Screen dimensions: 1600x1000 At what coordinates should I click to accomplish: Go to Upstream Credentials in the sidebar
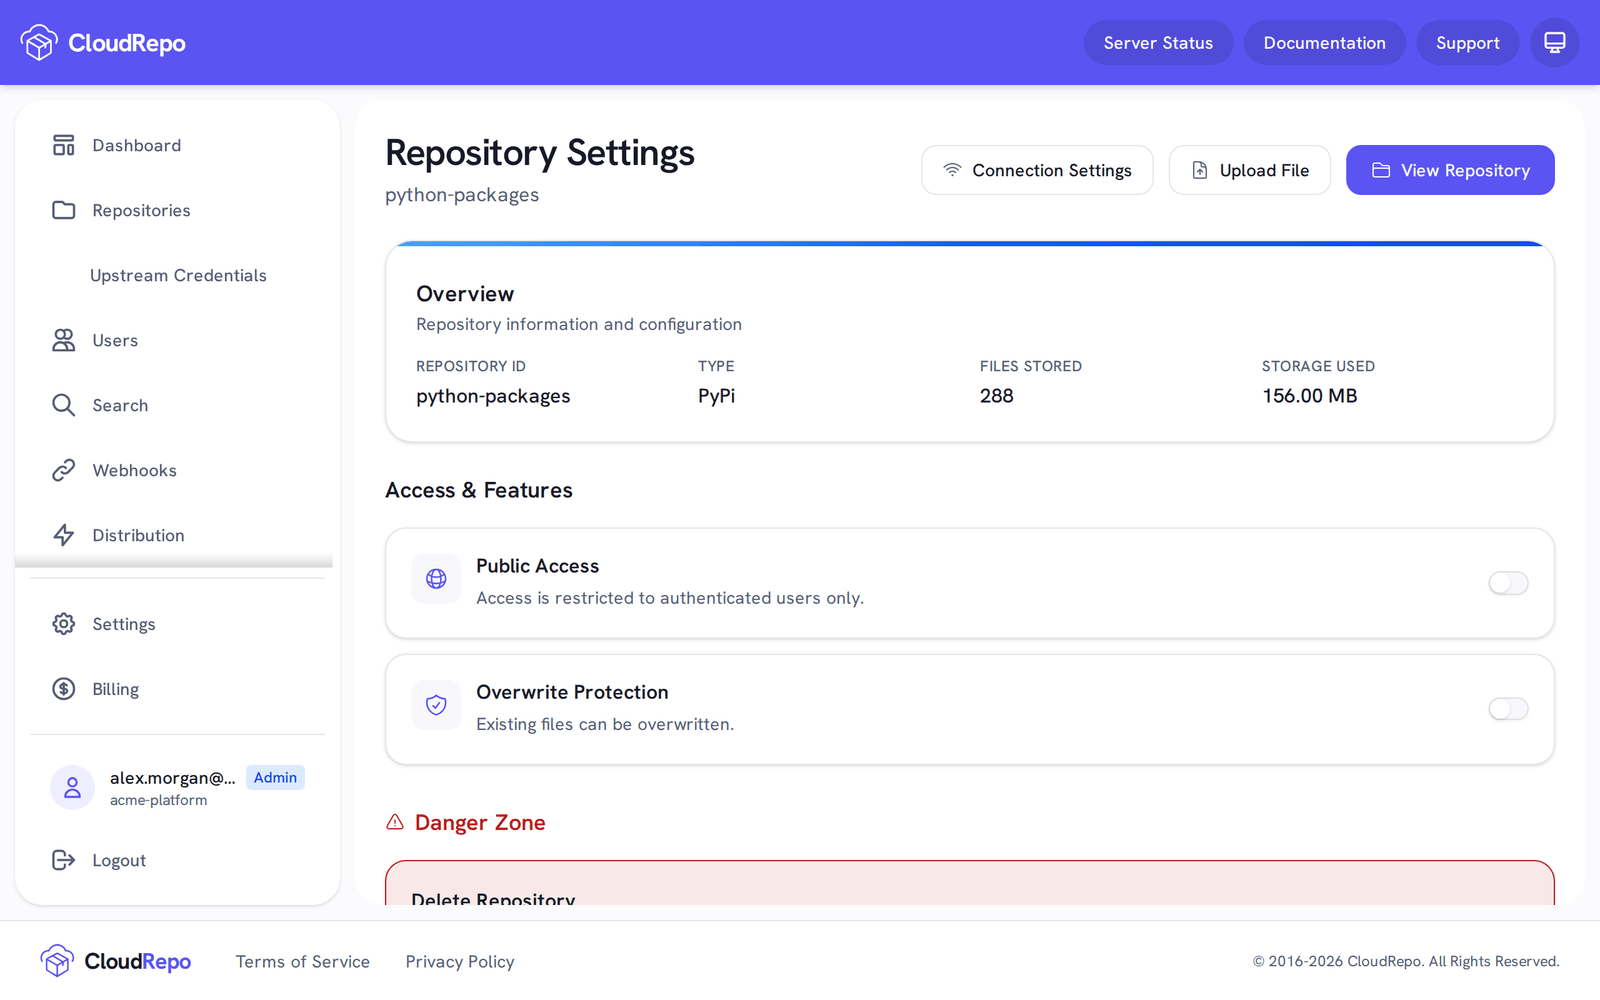(x=177, y=275)
